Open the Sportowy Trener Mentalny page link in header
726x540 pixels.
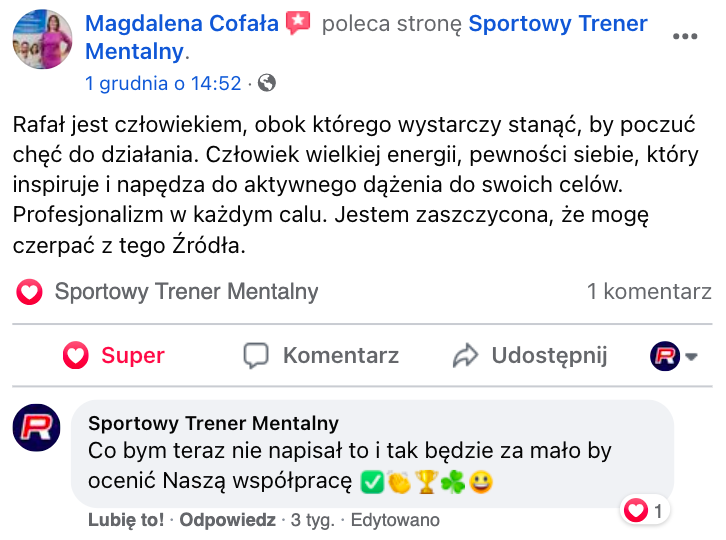557,23
